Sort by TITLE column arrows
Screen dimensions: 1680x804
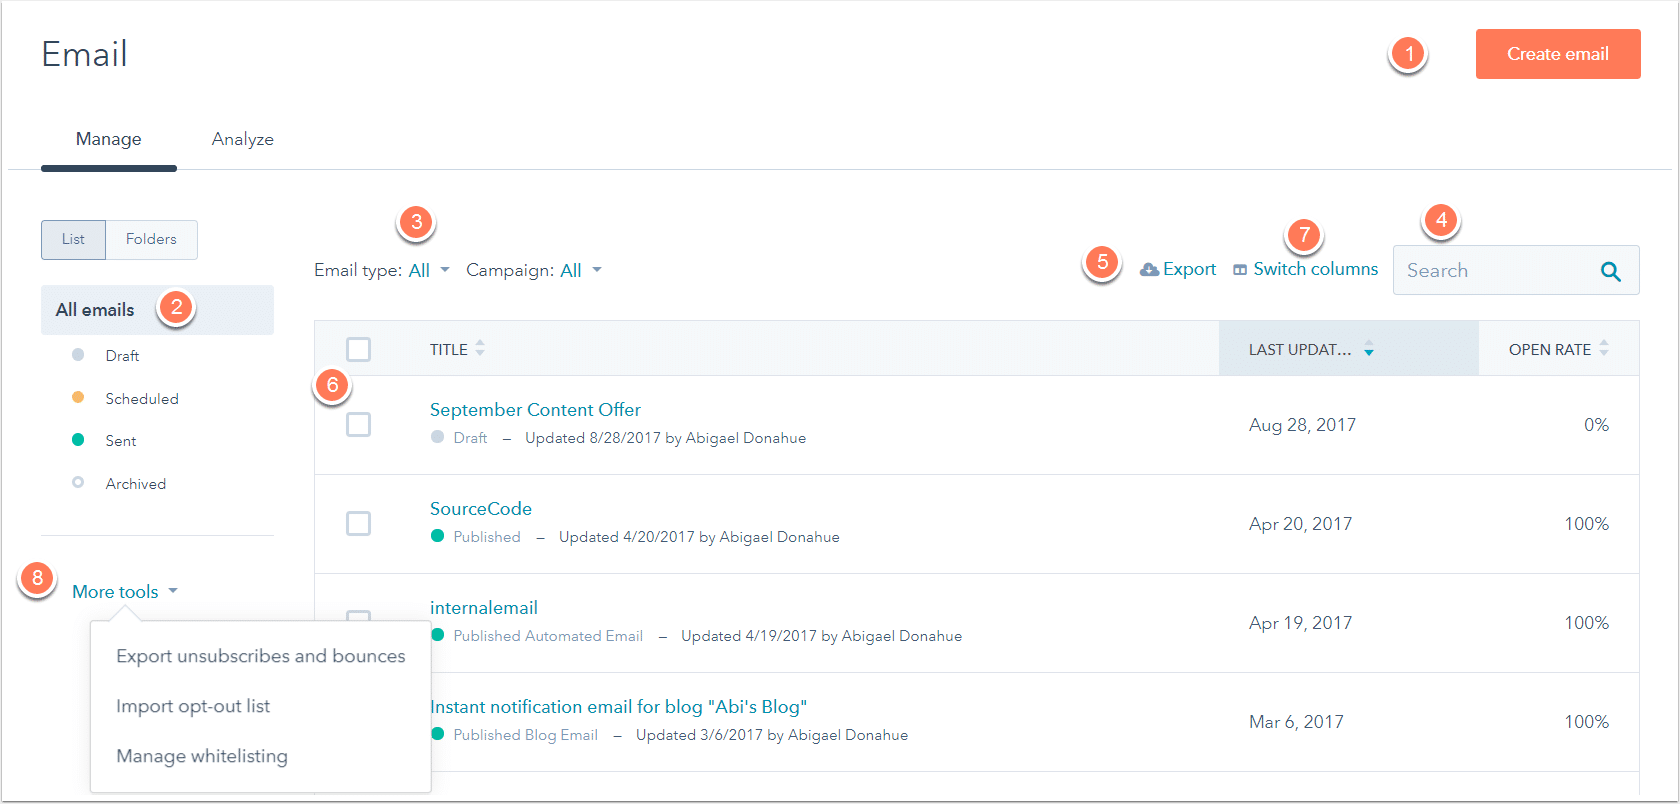pyautogui.click(x=480, y=349)
